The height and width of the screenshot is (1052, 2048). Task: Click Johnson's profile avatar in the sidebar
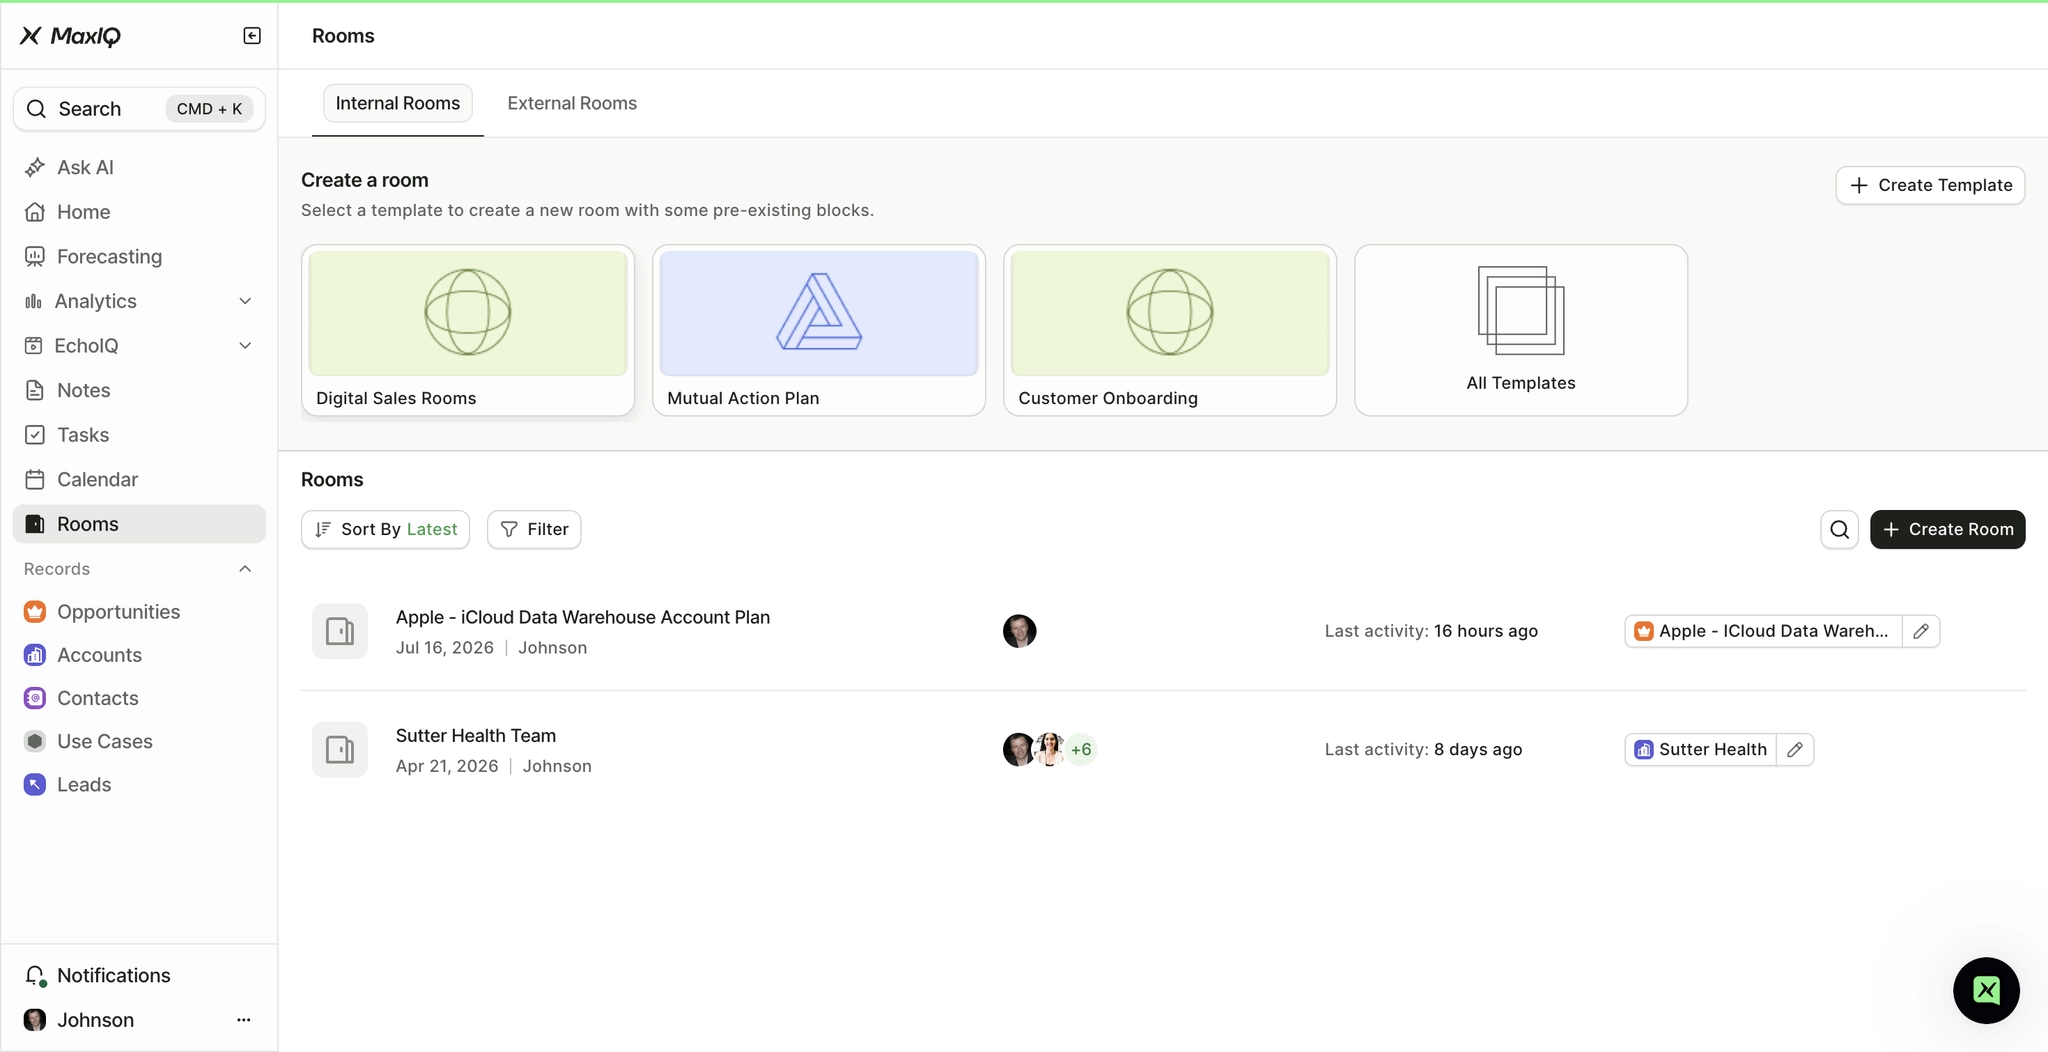click(x=35, y=1020)
